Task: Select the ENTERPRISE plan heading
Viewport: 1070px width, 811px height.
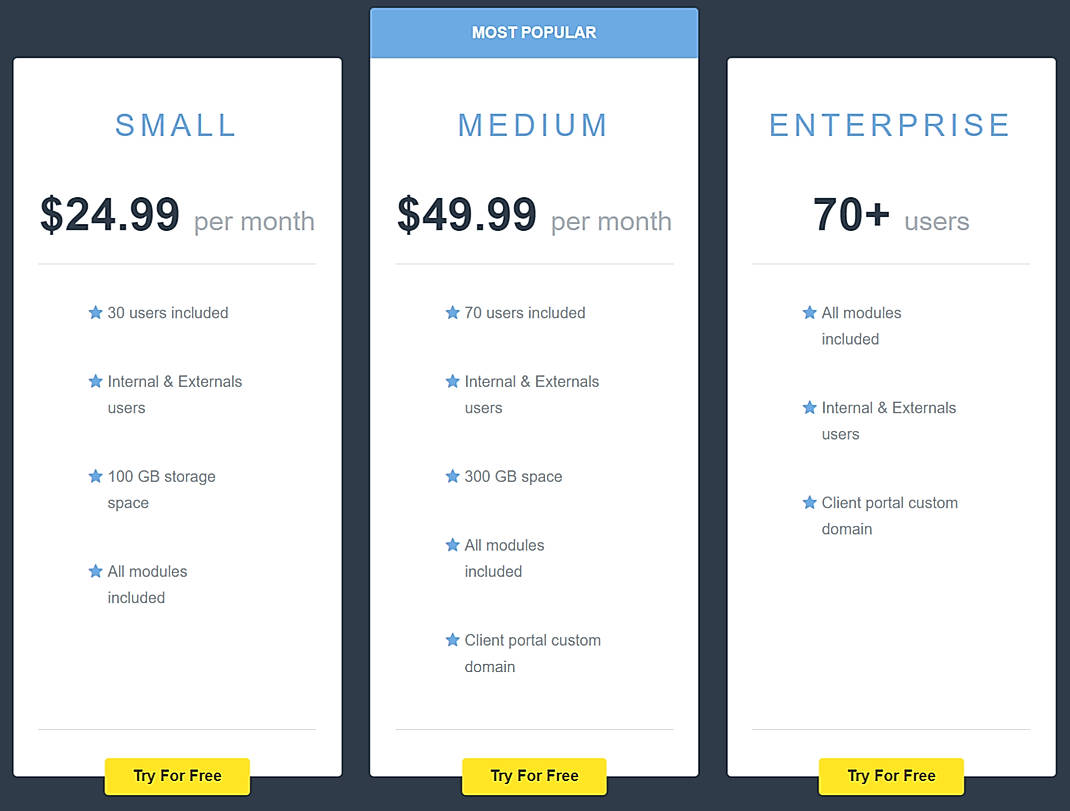Action: 890,125
